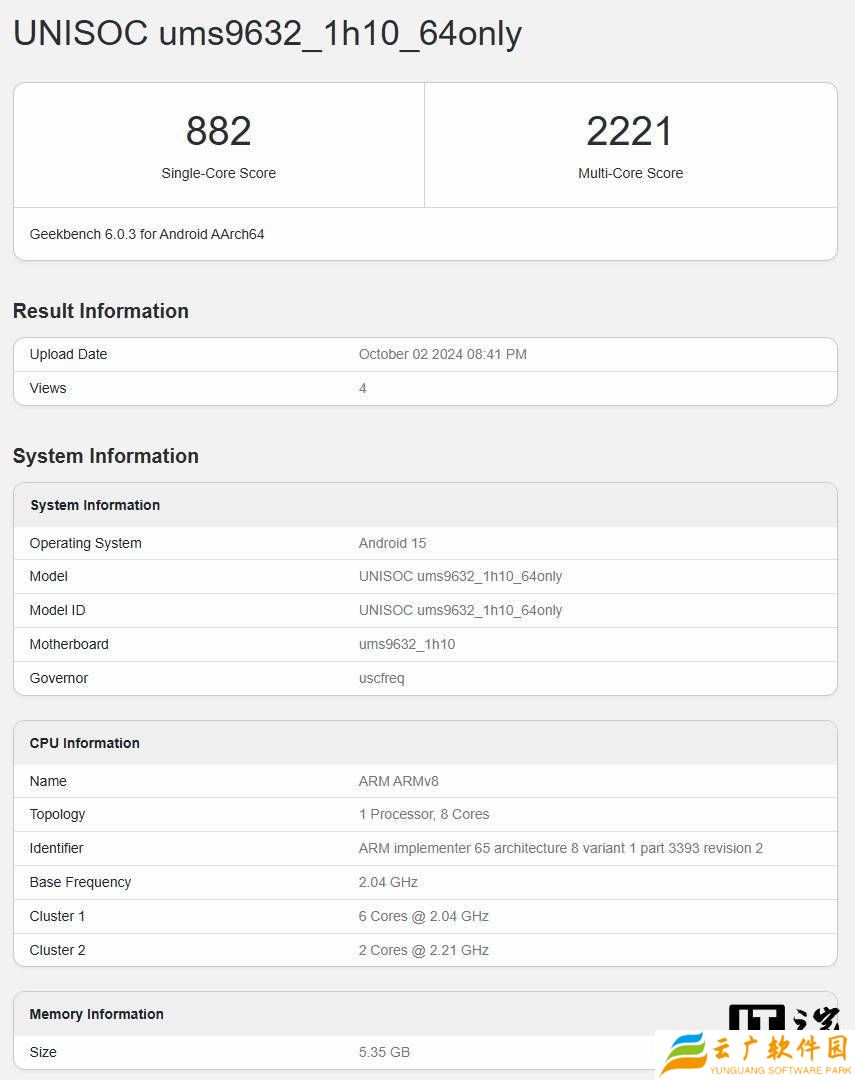Click the "Name" label in CPU Information
Image resolution: width=855 pixels, height=1080 pixels.
coord(48,781)
